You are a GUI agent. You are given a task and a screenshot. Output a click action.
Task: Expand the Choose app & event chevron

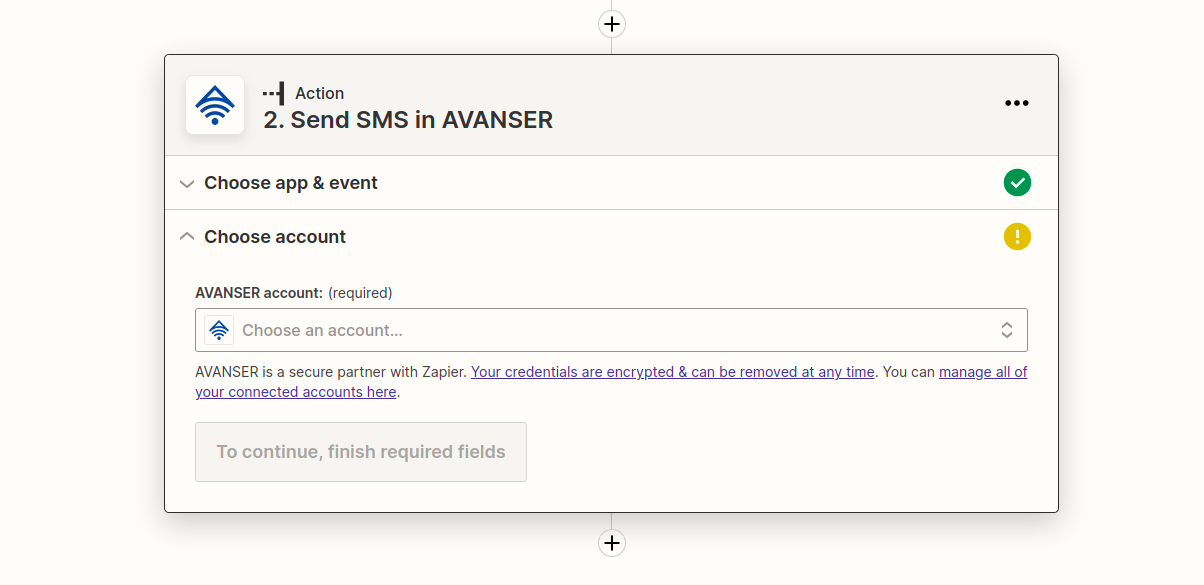coord(186,184)
